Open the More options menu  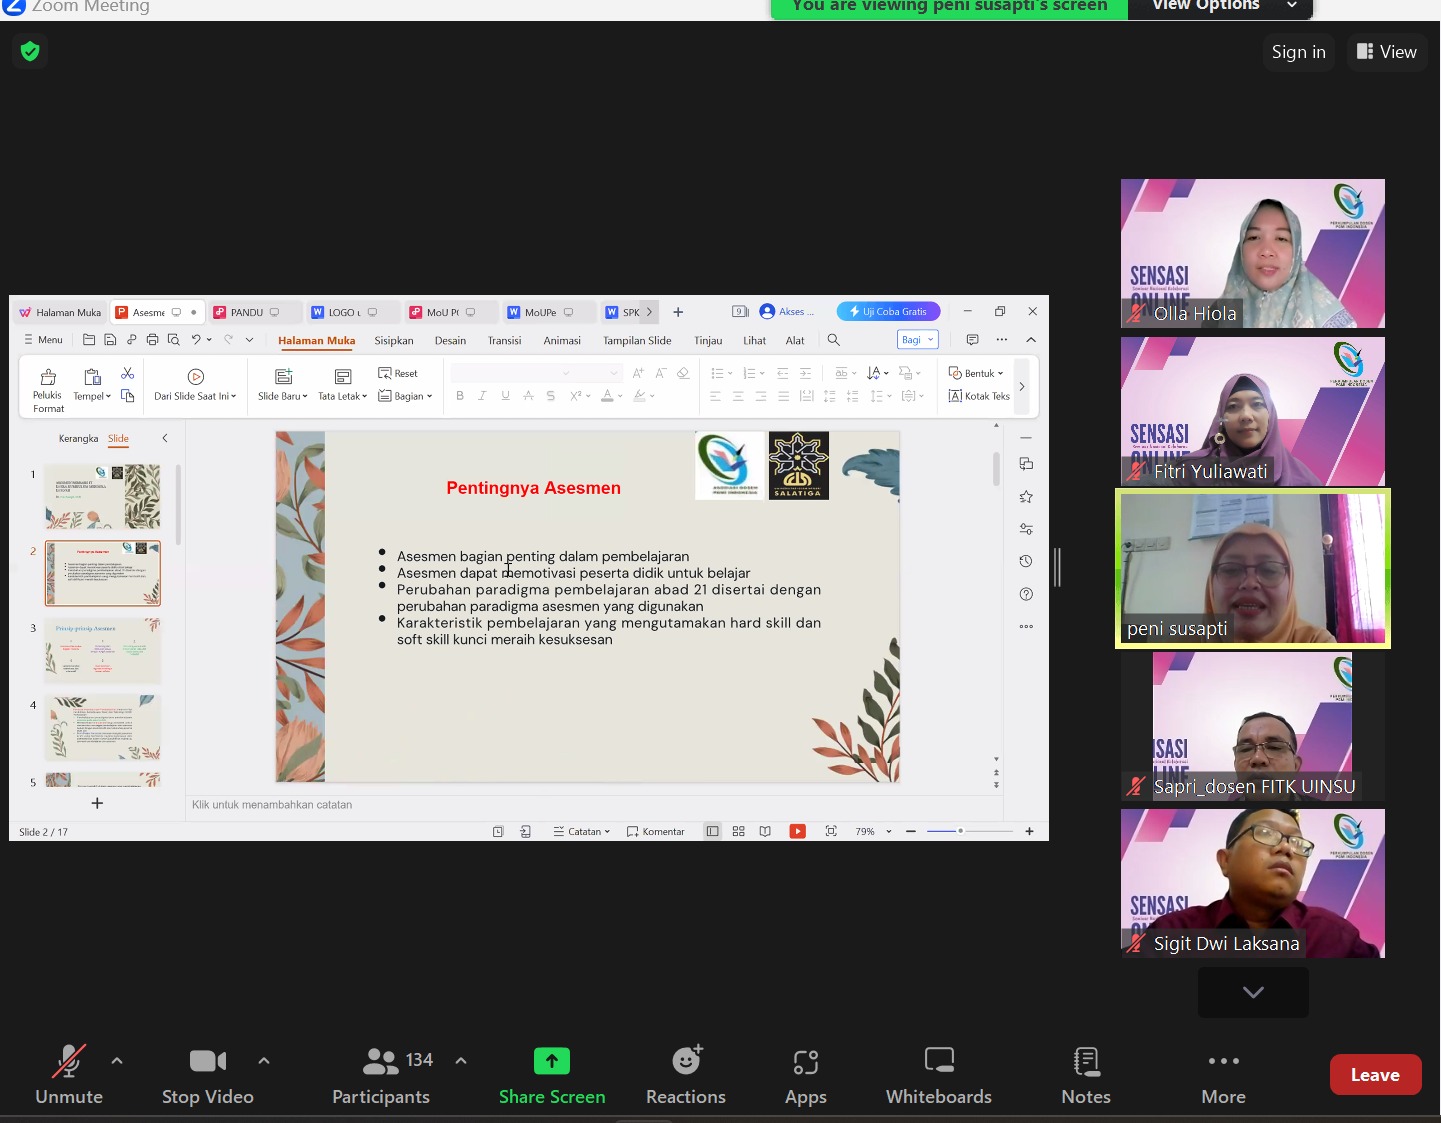click(1224, 1075)
